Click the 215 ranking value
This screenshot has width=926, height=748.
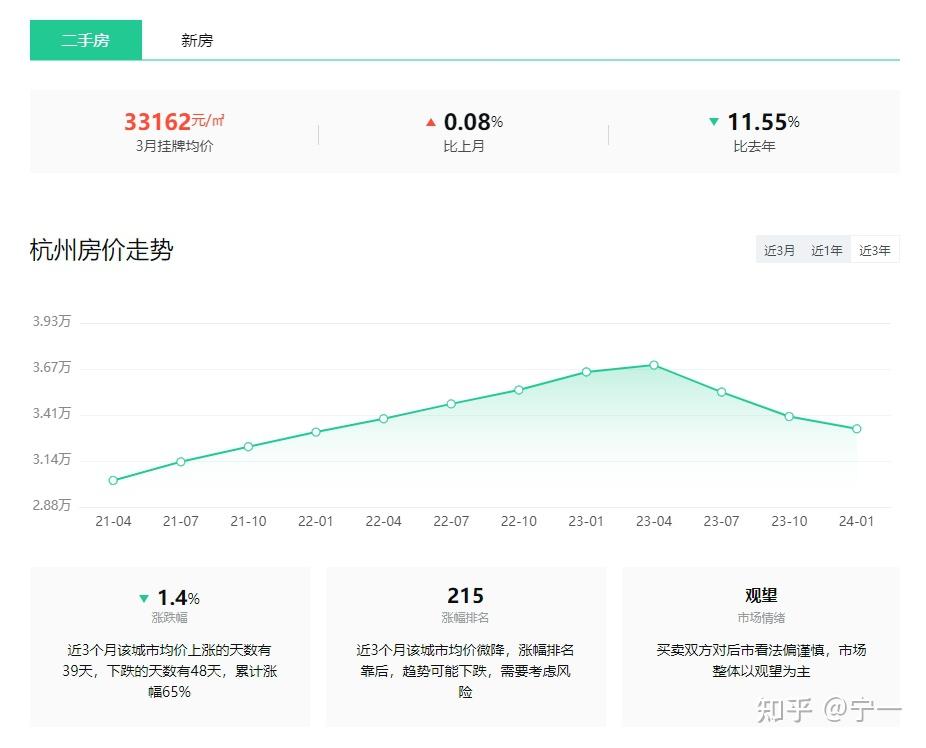click(465, 596)
